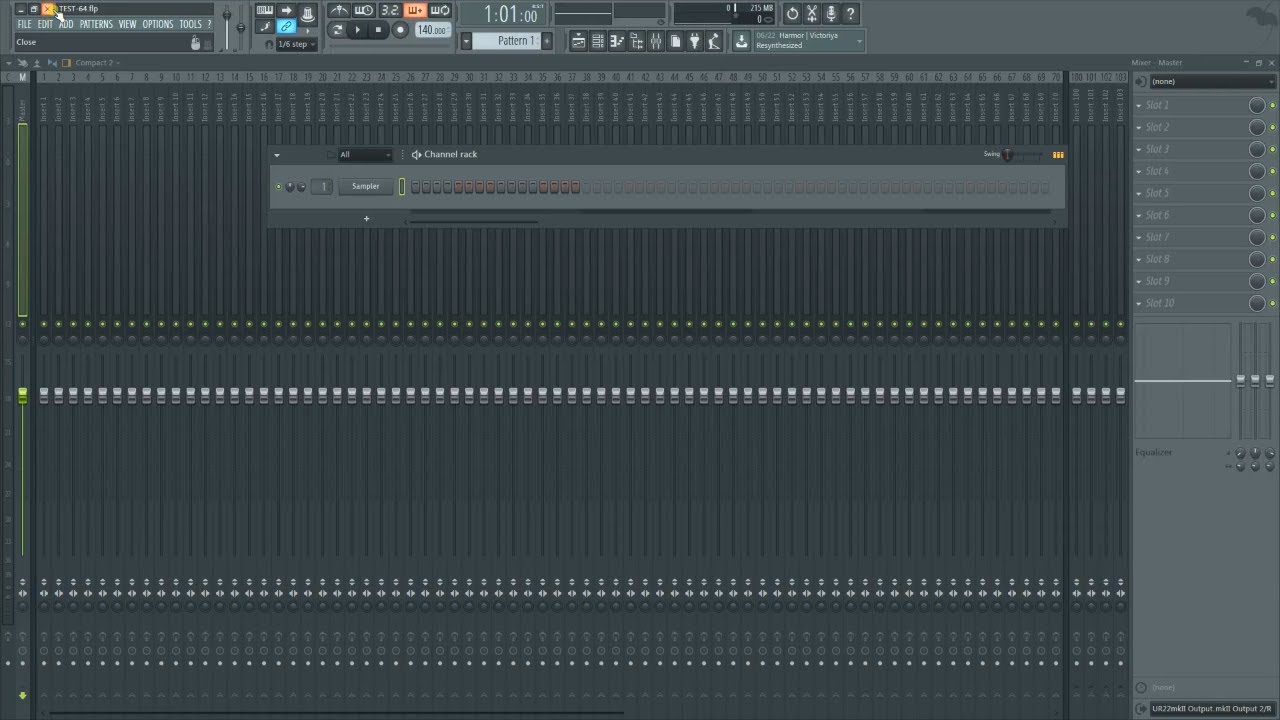Image resolution: width=1280 pixels, height=720 pixels.
Task: Mute the Sampler channel green light
Action: coord(279,187)
